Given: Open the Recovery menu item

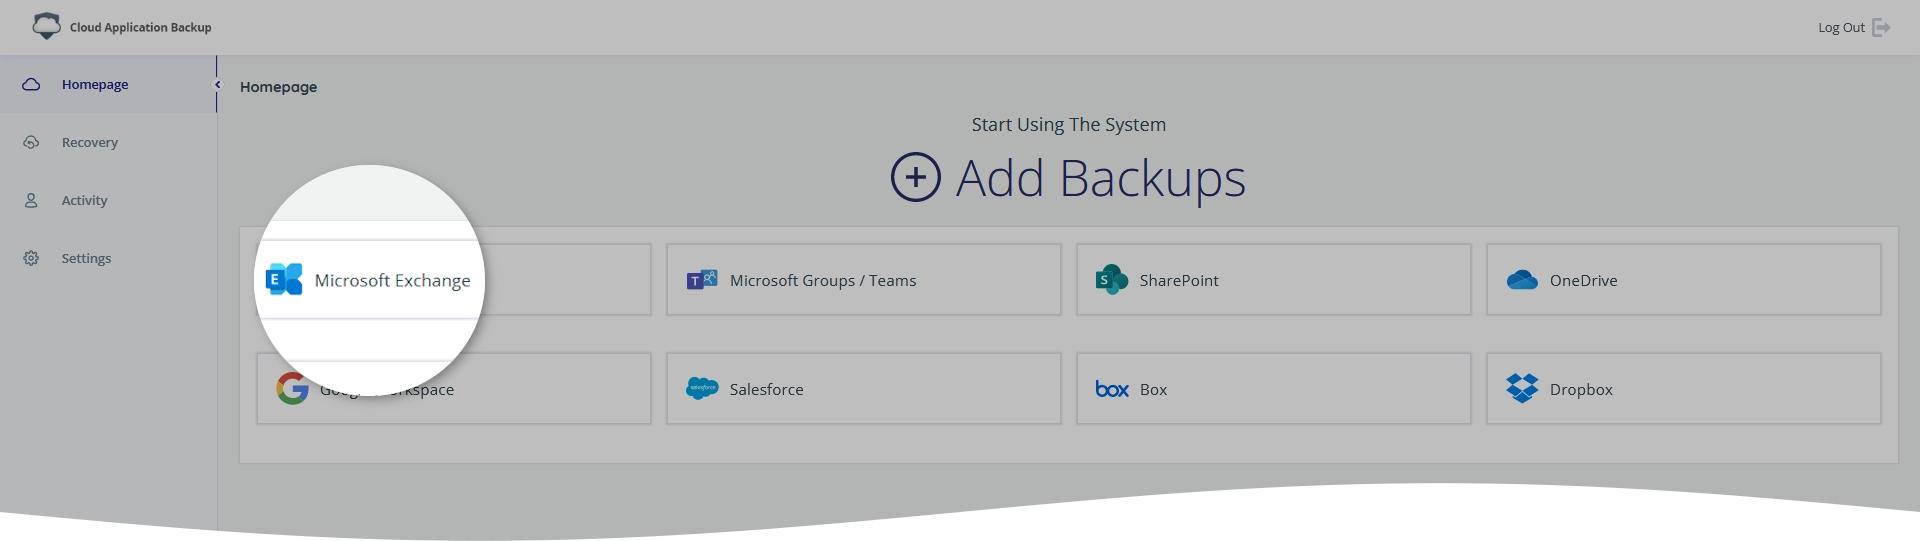Looking at the screenshot, I should pyautogui.click(x=108, y=142).
